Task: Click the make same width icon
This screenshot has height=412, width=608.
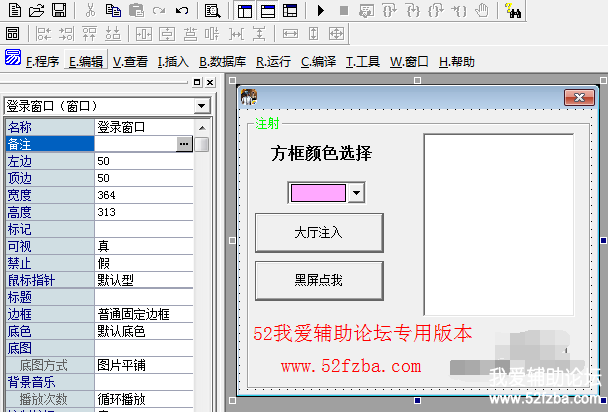Action: coord(290,34)
